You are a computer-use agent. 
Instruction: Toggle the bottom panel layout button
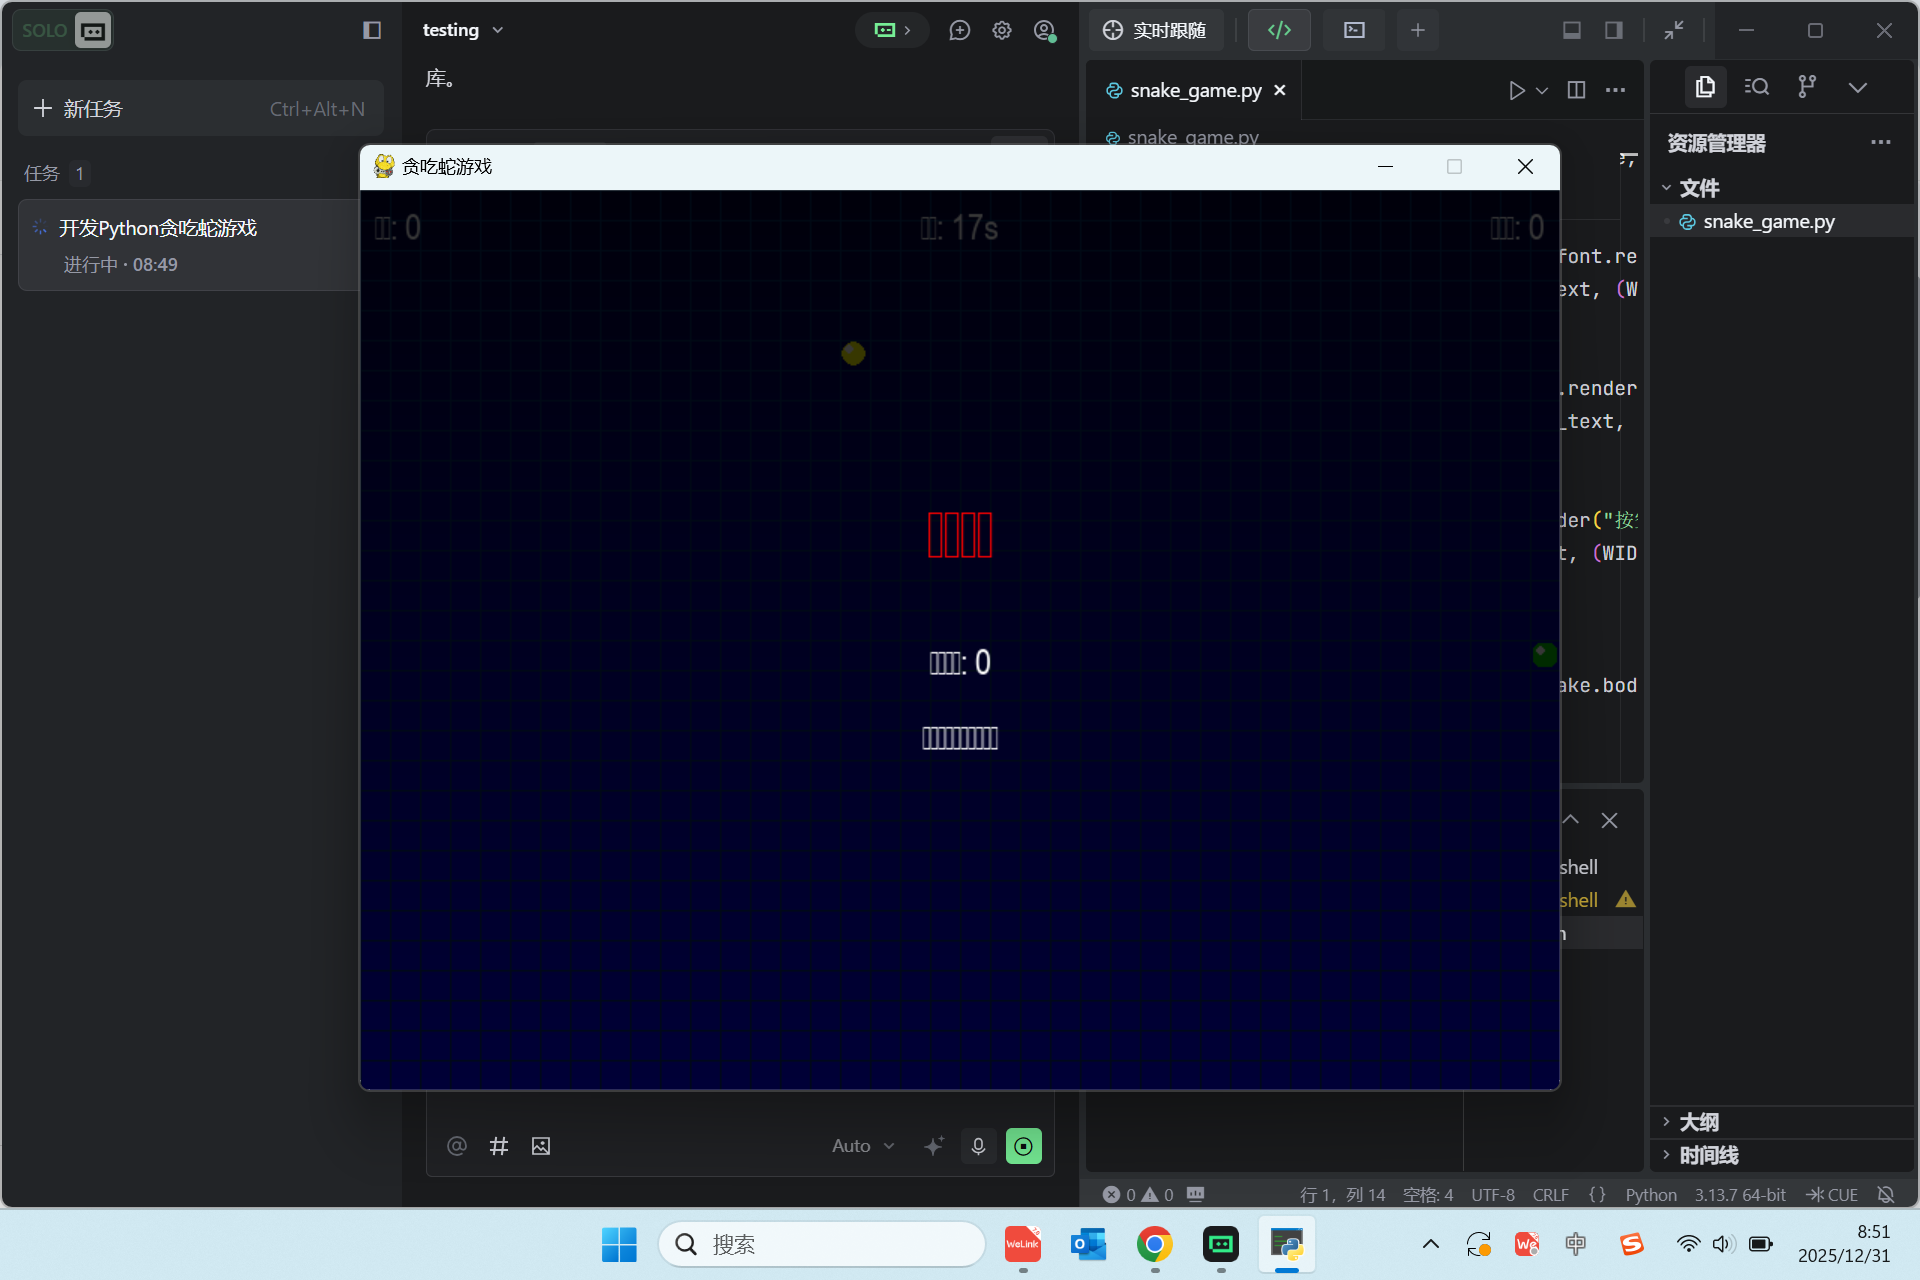(1571, 30)
